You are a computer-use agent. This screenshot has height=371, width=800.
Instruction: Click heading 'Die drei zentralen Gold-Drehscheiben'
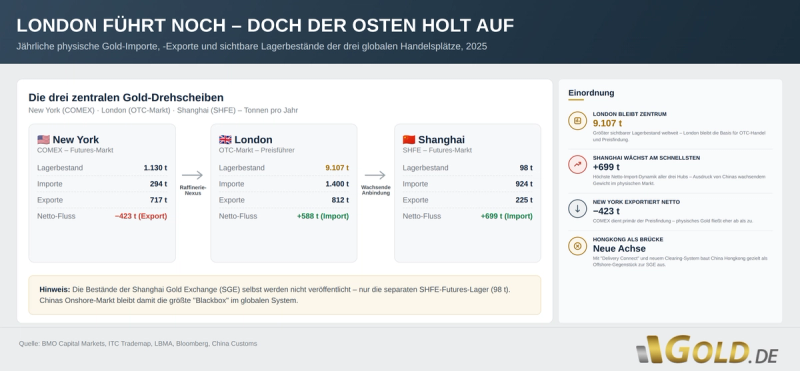126,97
